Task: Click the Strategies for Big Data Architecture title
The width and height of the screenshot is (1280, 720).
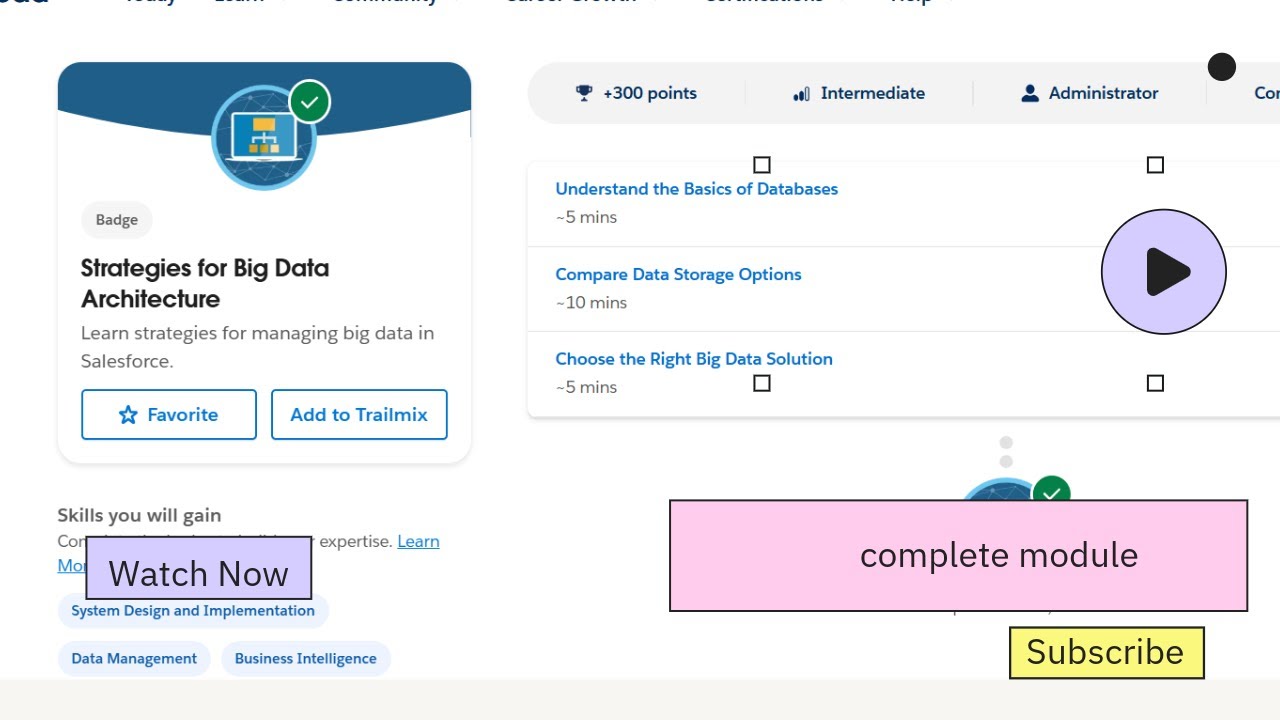Action: coord(205,283)
